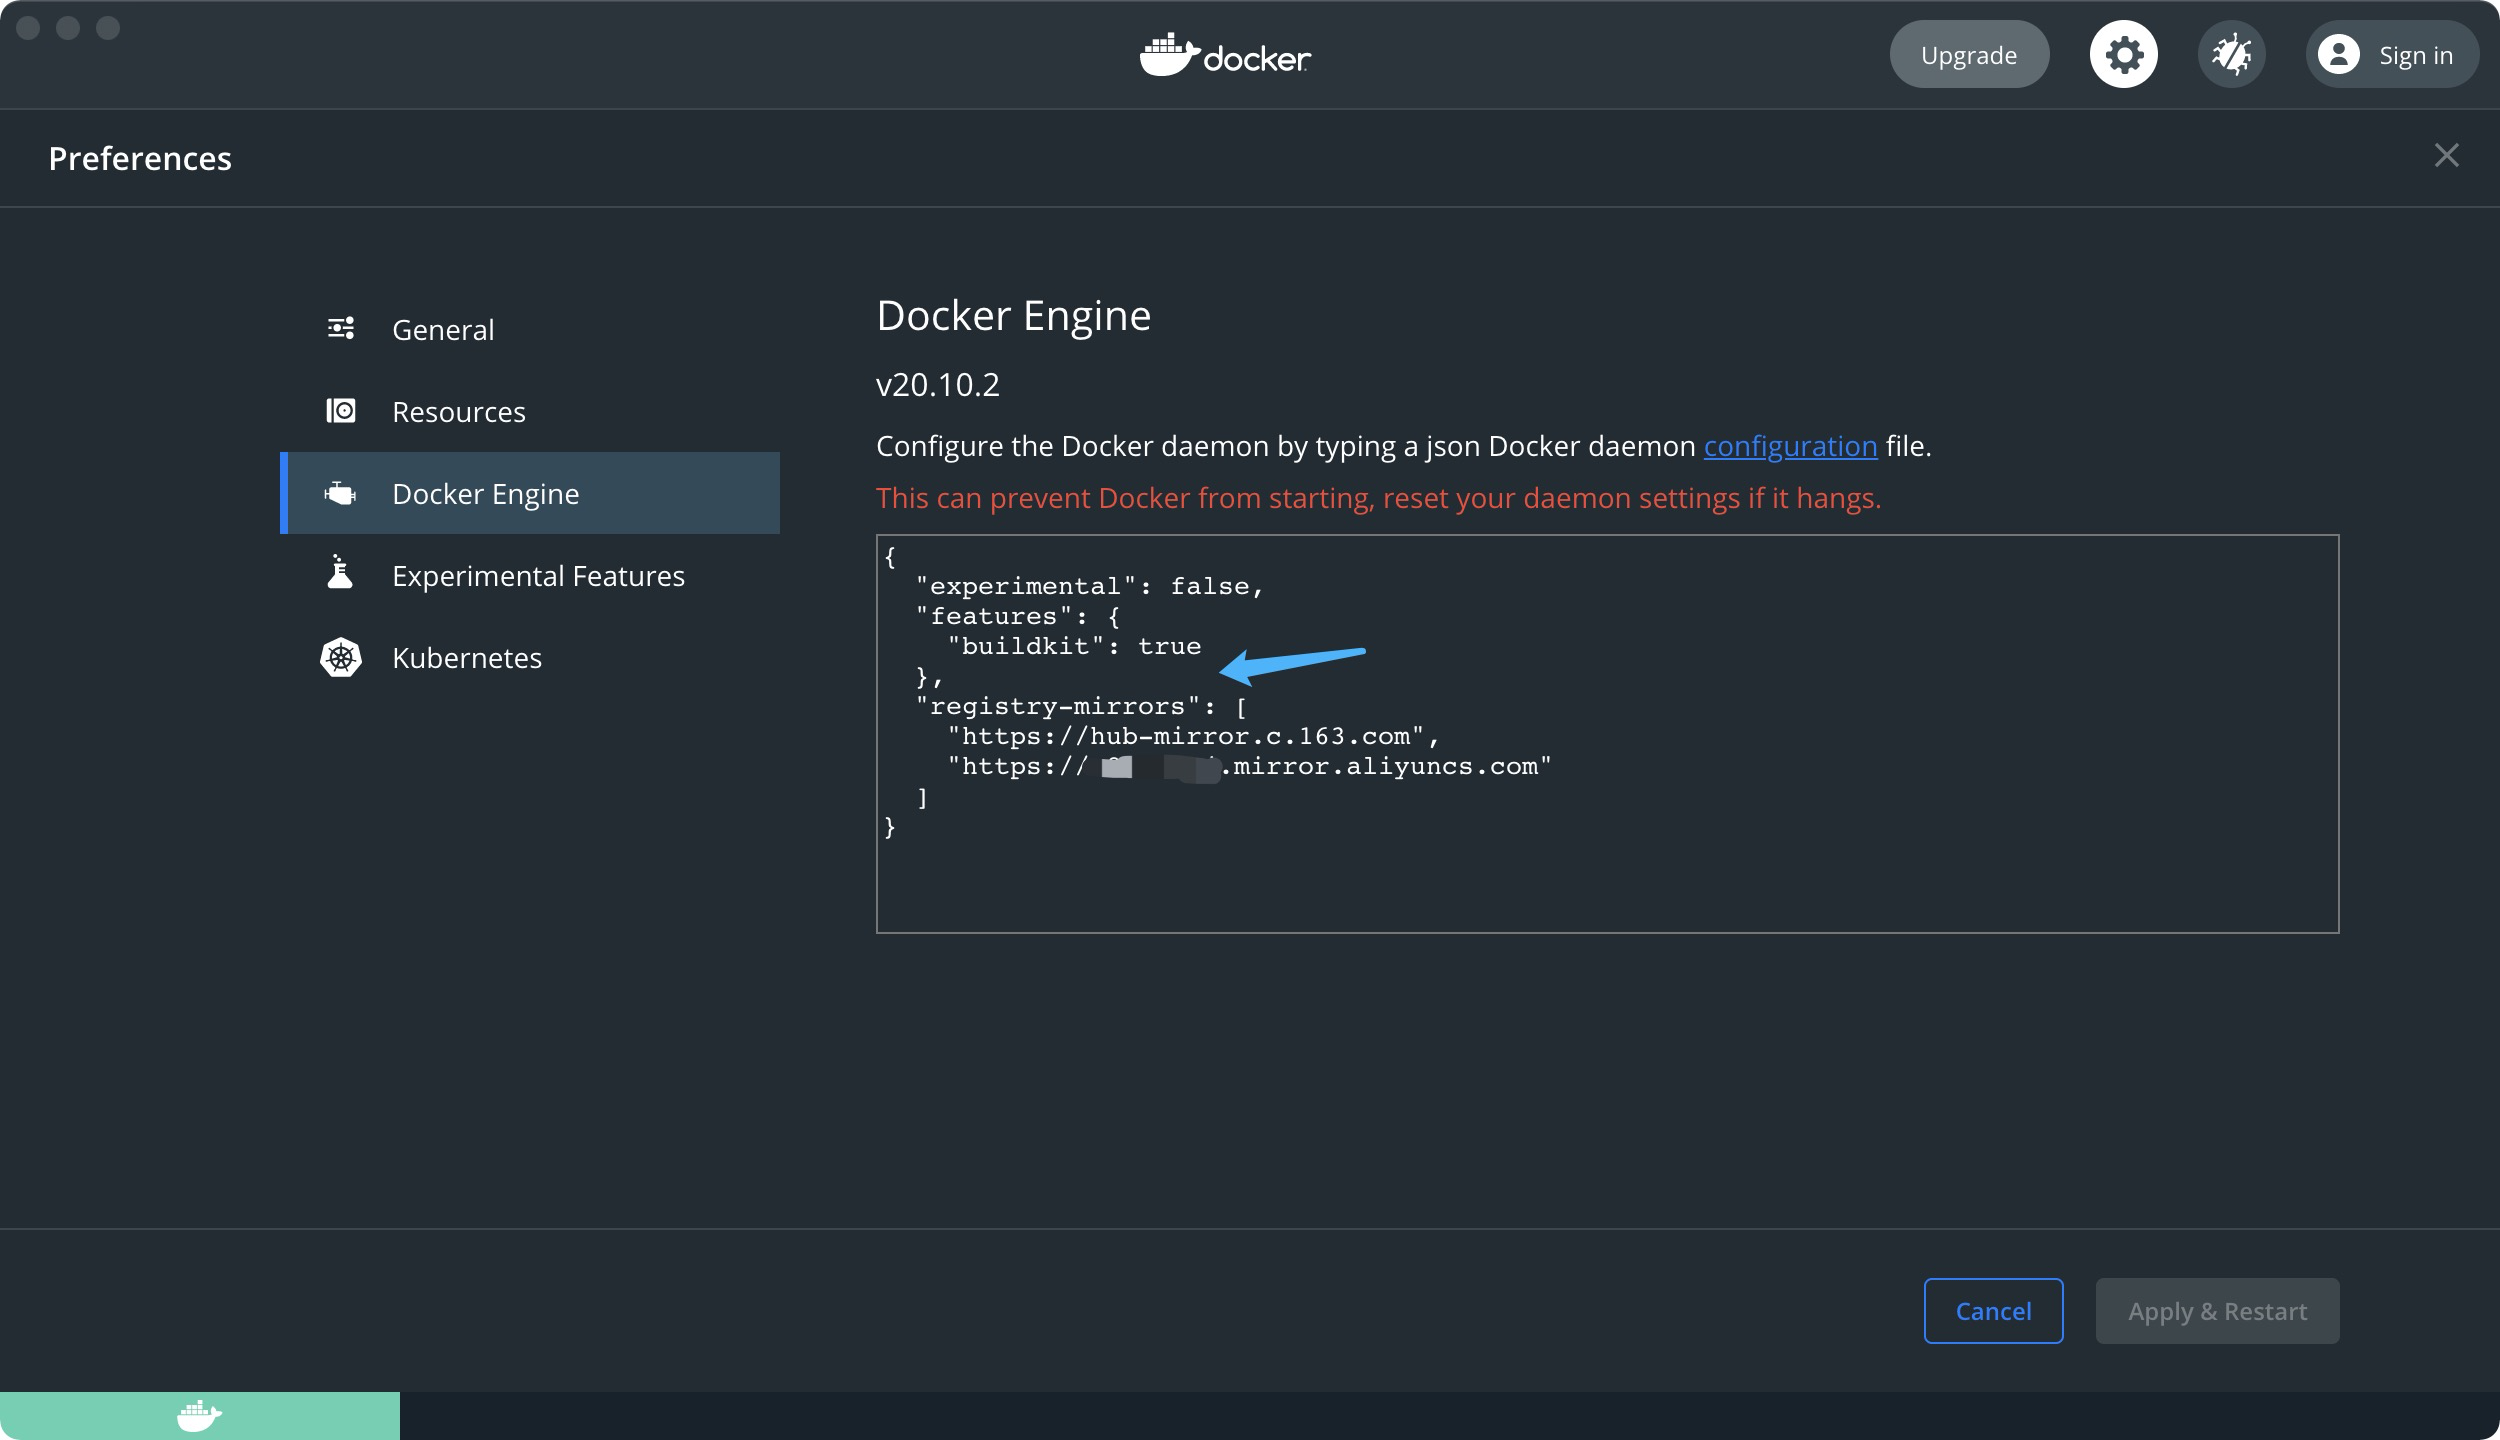
Task: Open the configuration hyperlink
Action: coord(1790,446)
